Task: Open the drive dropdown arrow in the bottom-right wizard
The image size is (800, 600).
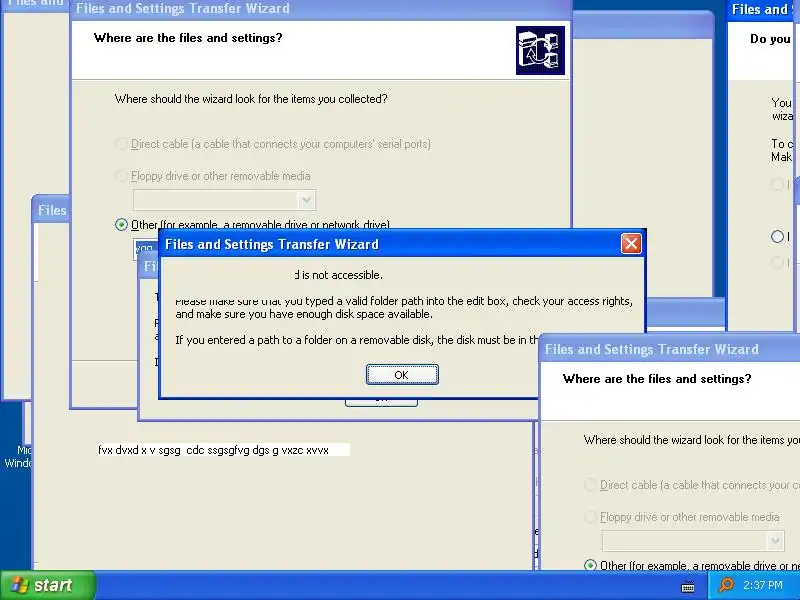Action: [775, 541]
